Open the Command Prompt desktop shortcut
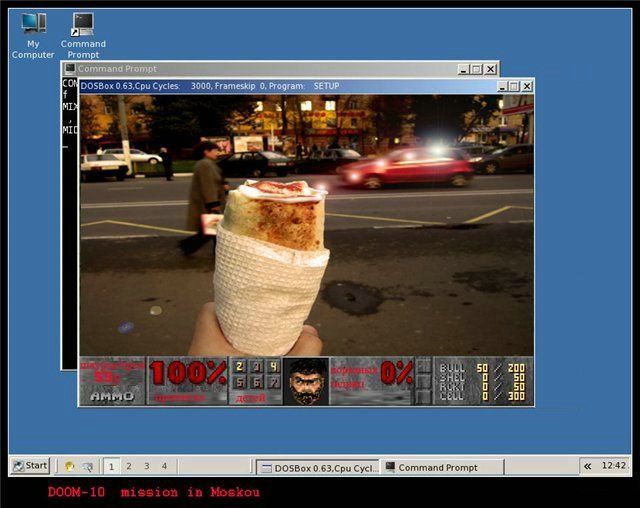The image size is (640, 508). 83,24
